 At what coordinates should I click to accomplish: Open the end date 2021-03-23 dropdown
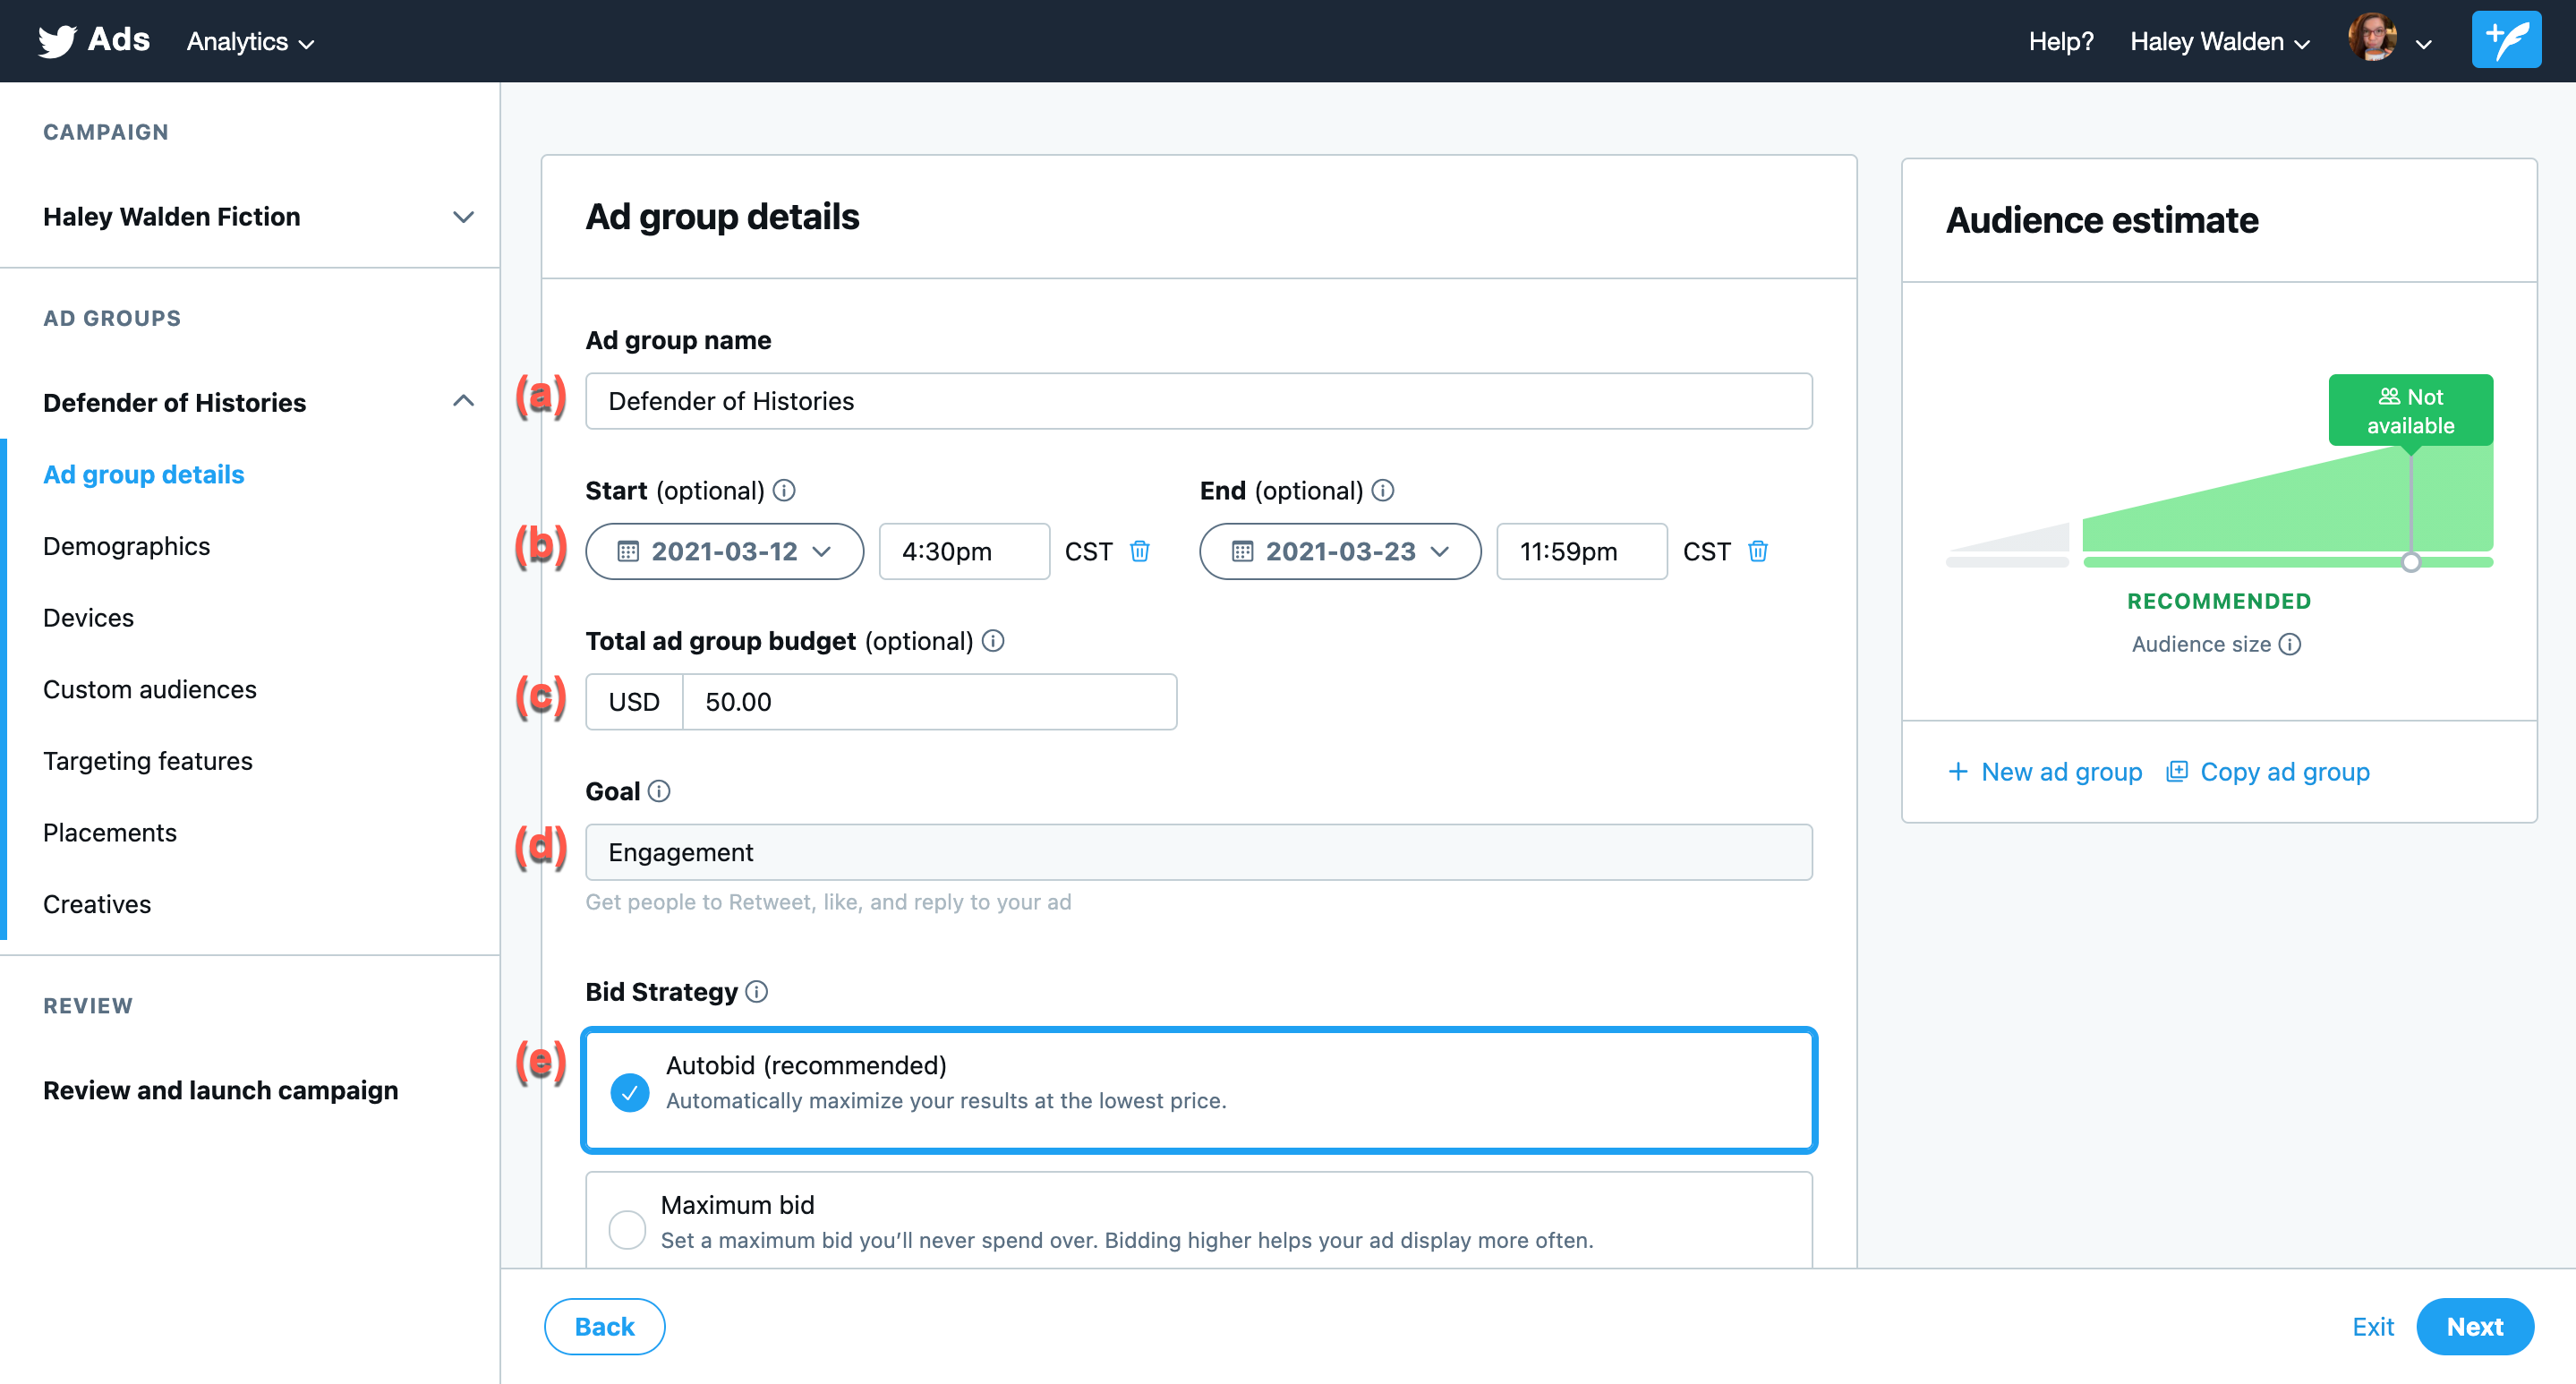pyautogui.click(x=1339, y=551)
